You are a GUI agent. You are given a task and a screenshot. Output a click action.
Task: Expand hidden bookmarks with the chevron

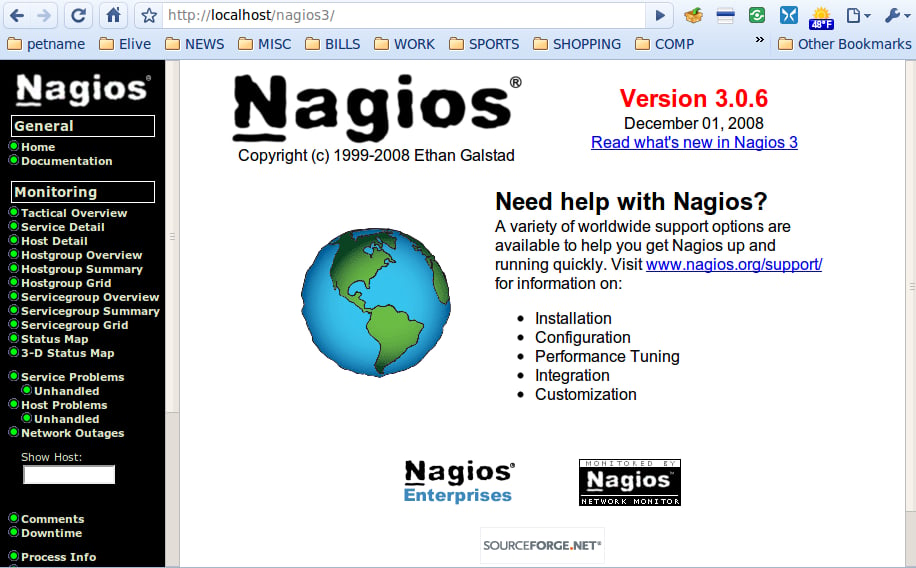759,40
